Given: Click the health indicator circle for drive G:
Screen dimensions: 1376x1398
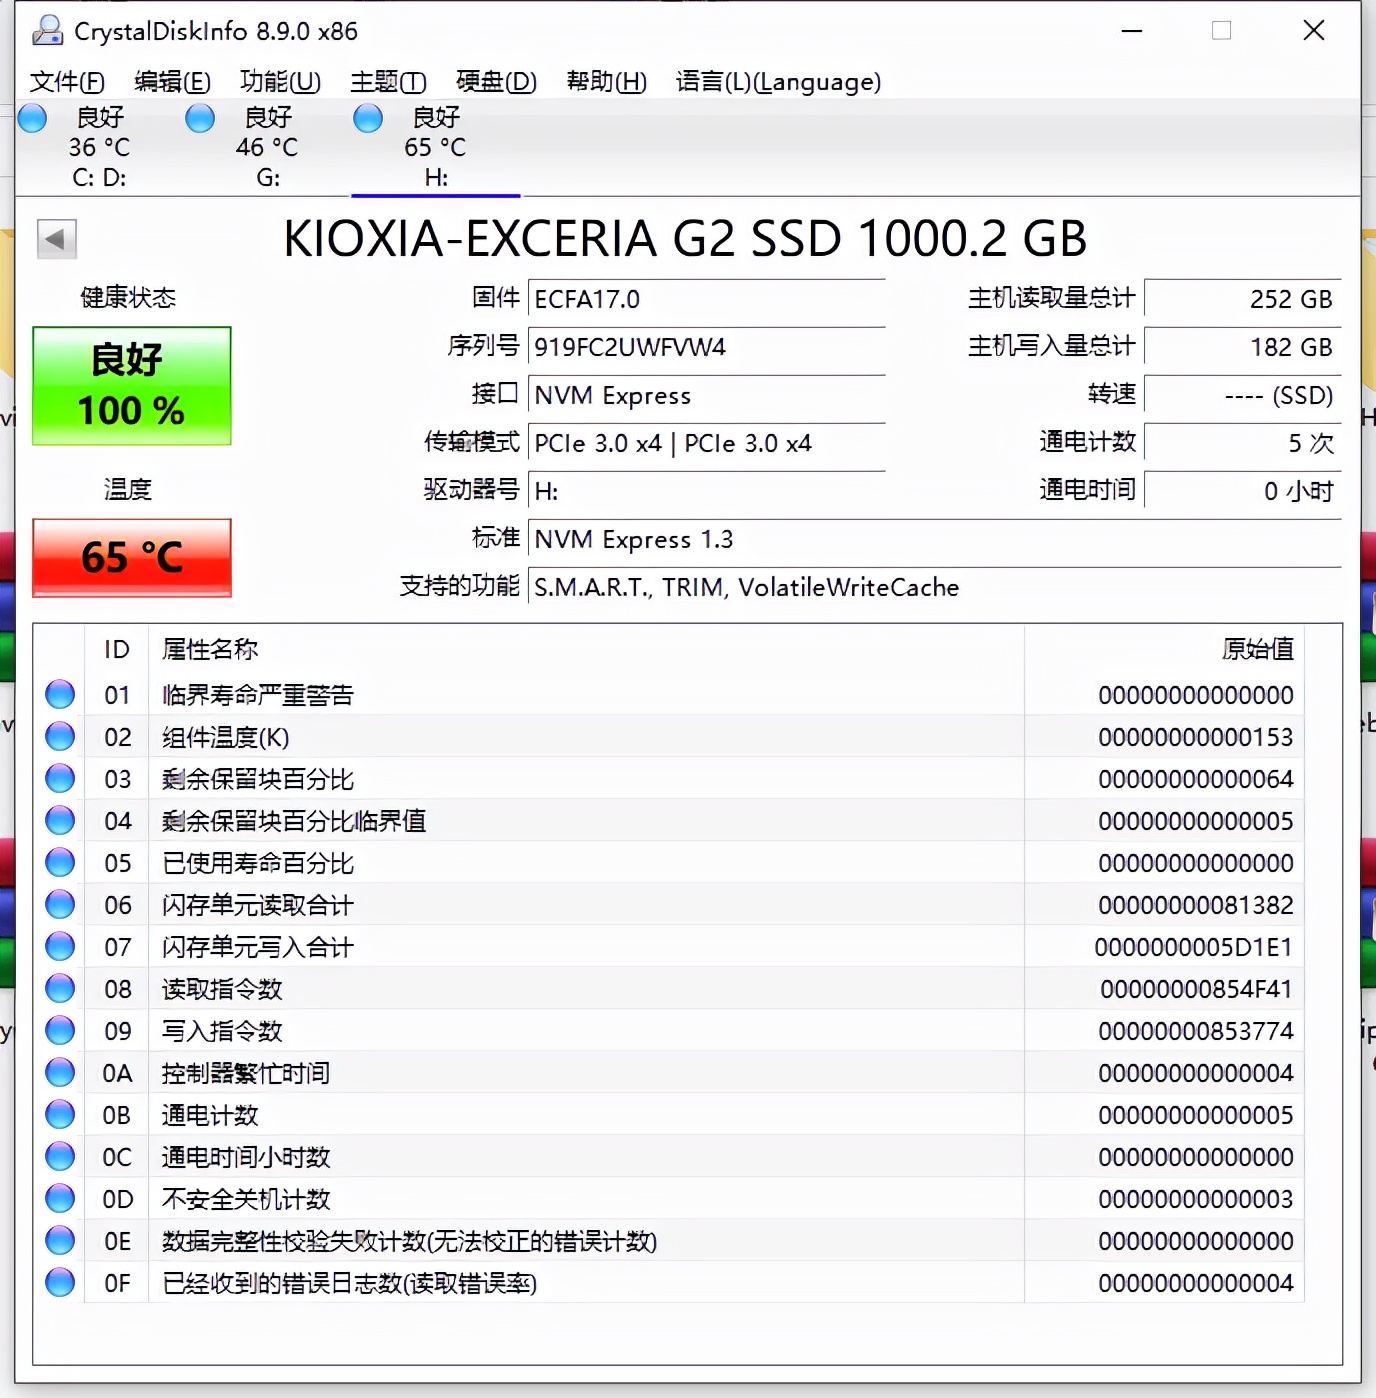Looking at the screenshot, I should click(x=199, y=118).
